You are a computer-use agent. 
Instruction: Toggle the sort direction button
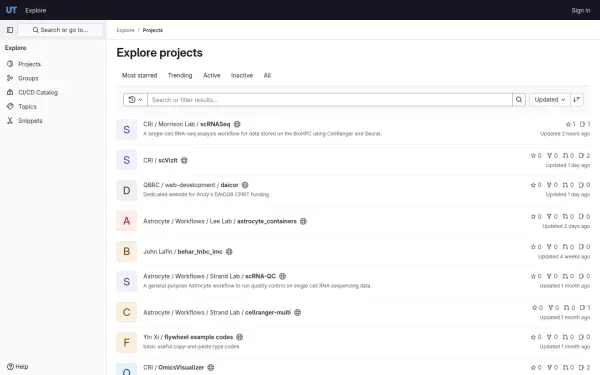point(577,99)
